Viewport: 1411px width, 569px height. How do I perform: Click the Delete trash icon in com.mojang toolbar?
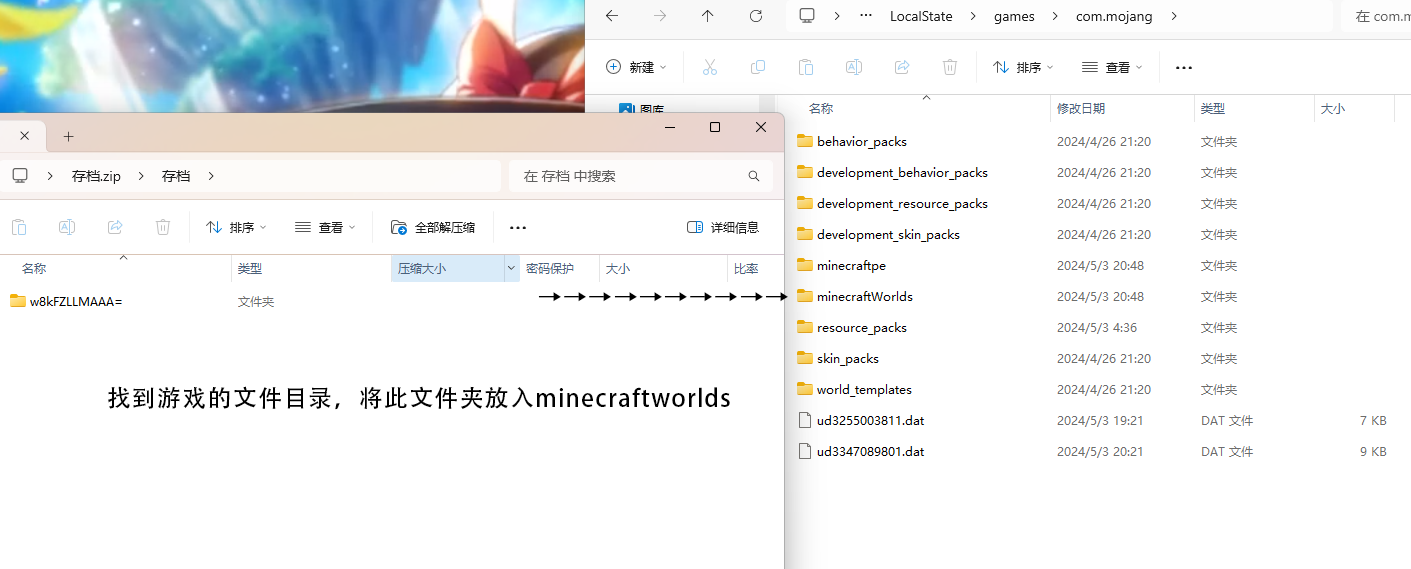click(950, 67)
